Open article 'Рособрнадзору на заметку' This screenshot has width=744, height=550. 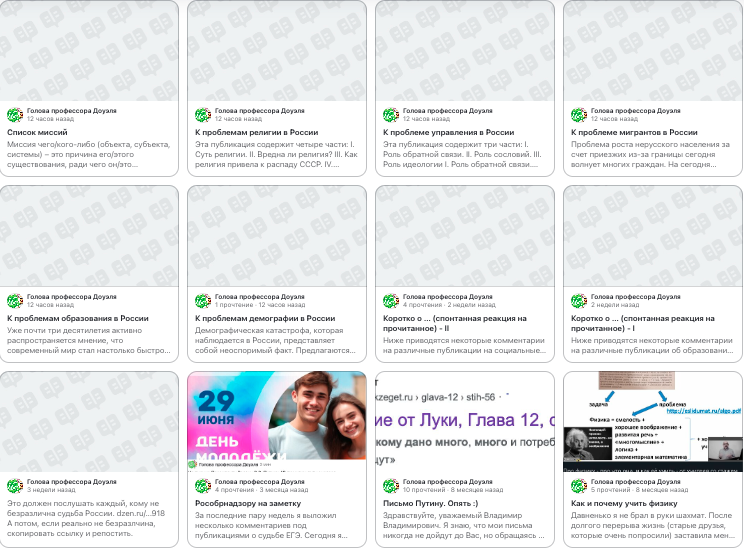[x=248, y=503]
